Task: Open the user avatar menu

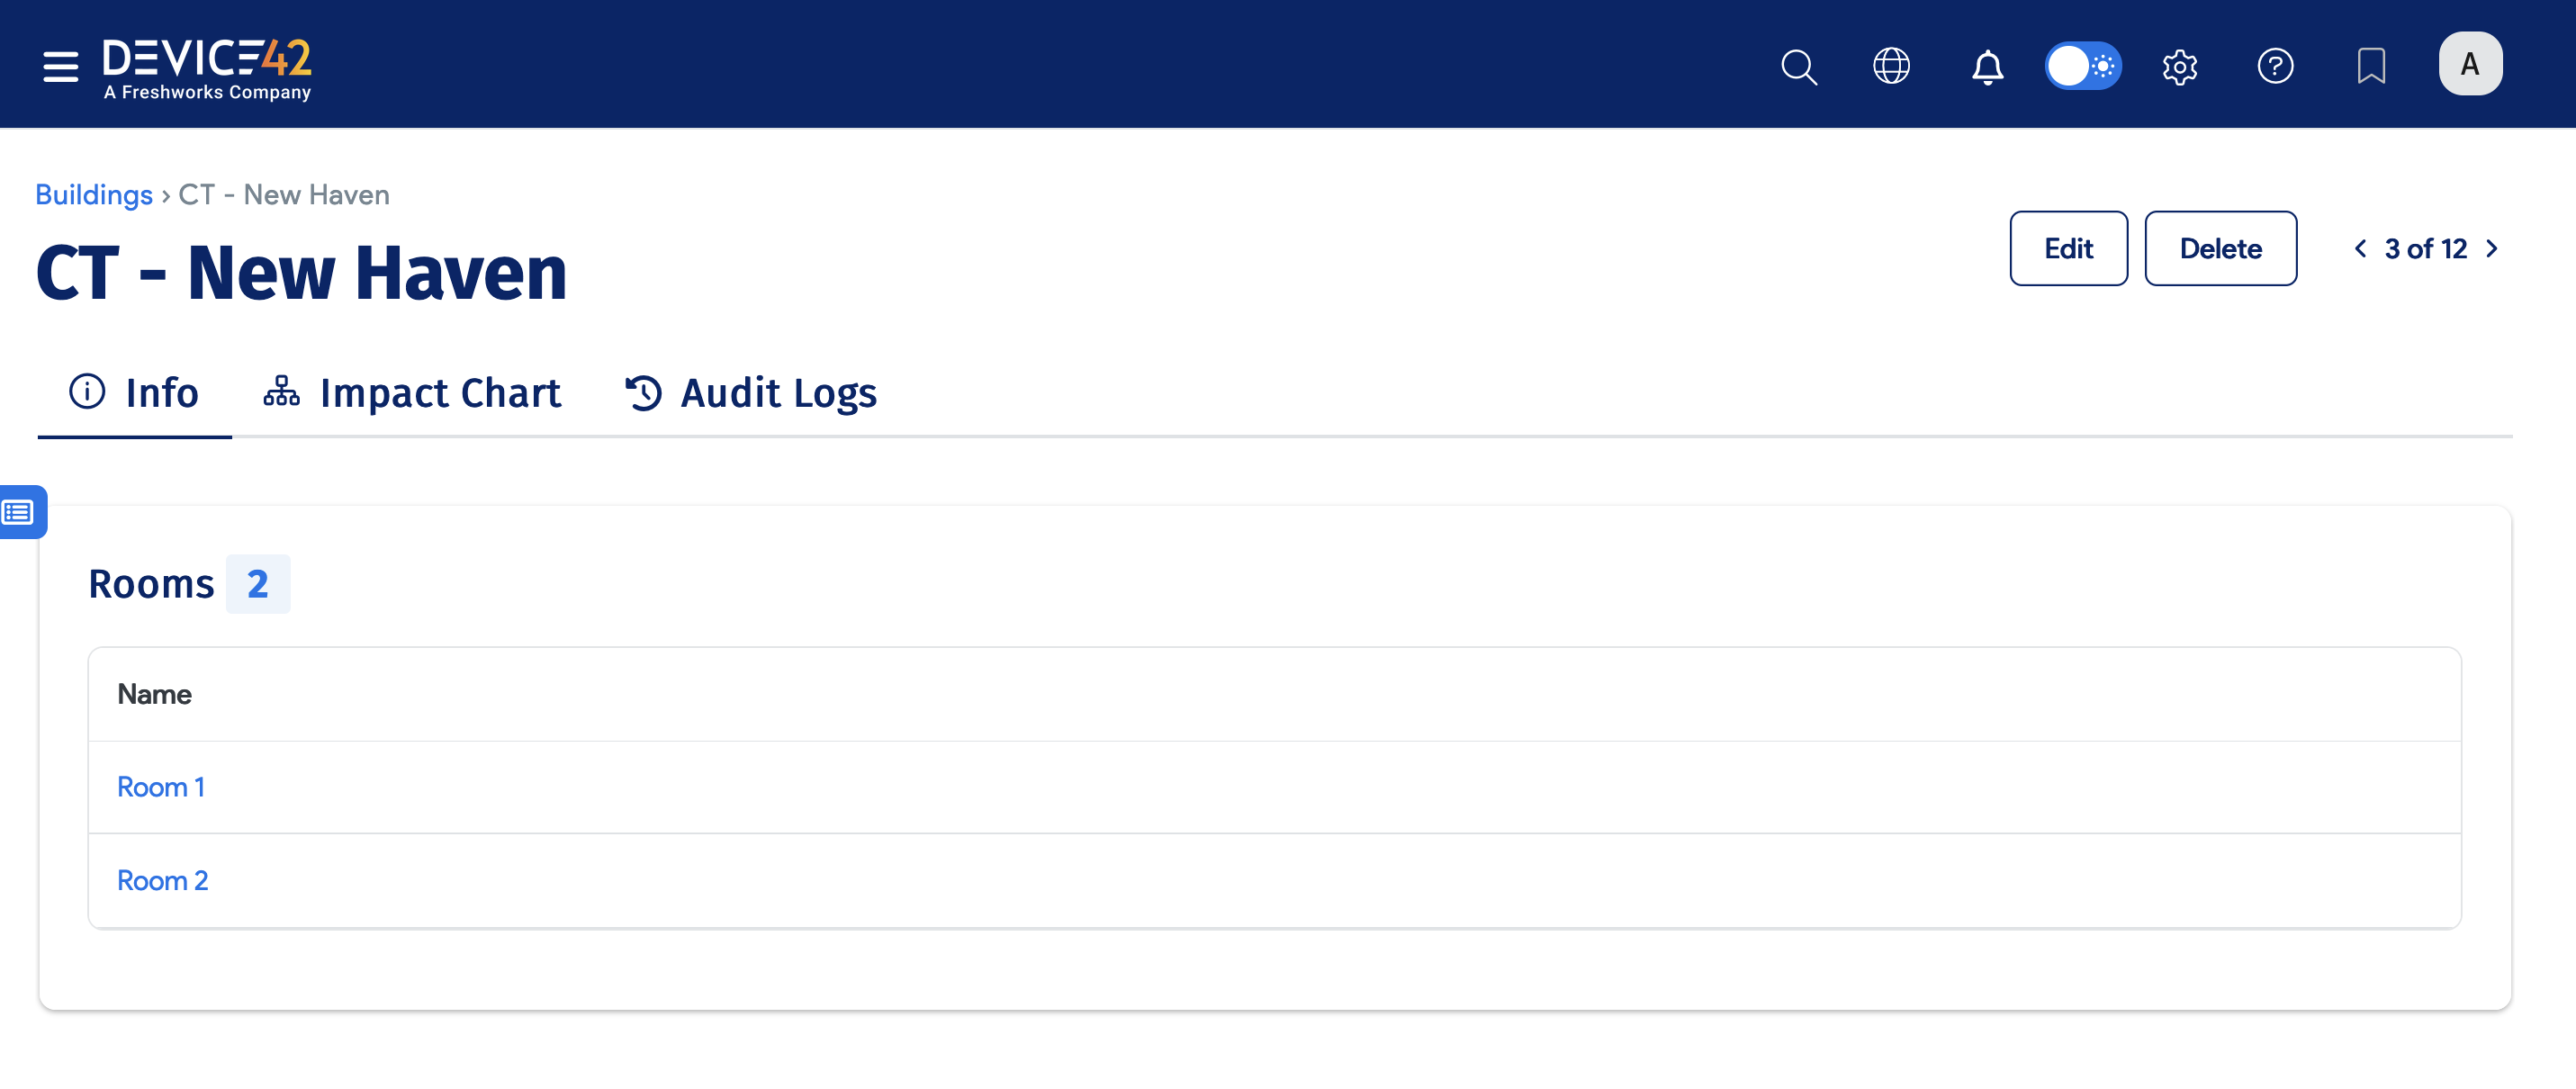Action: pos(2469,64)
